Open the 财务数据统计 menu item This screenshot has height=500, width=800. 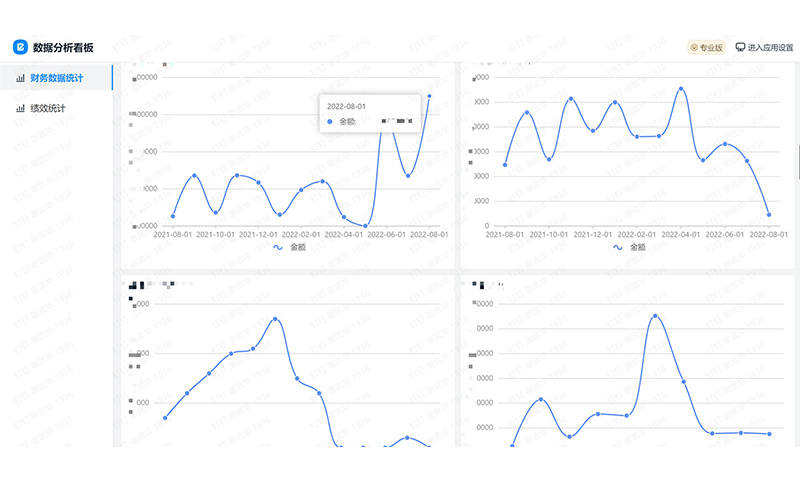pyautogui.click(x=57, y=77)
